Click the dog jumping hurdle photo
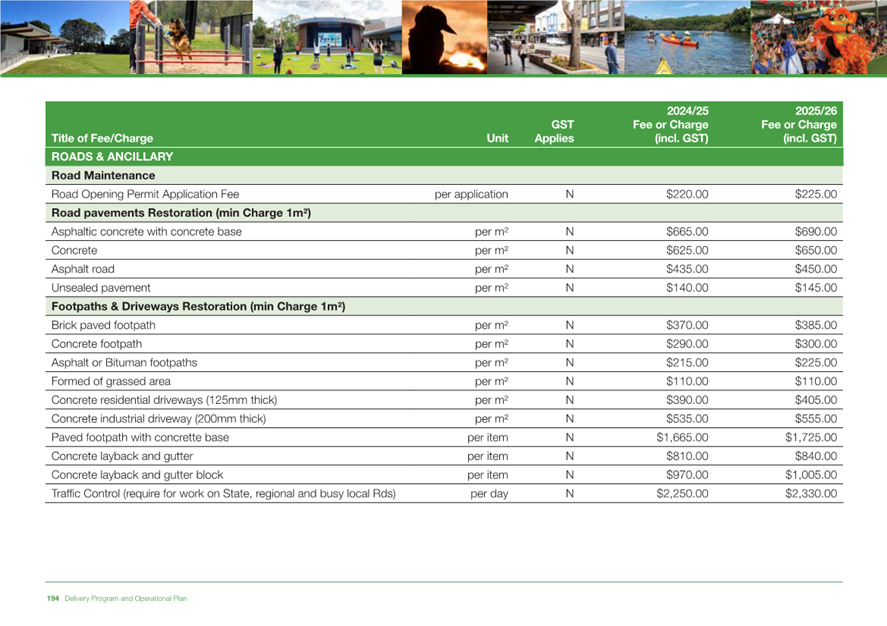The width and height of the screenshot is (887, 626). tap(191, 37)
